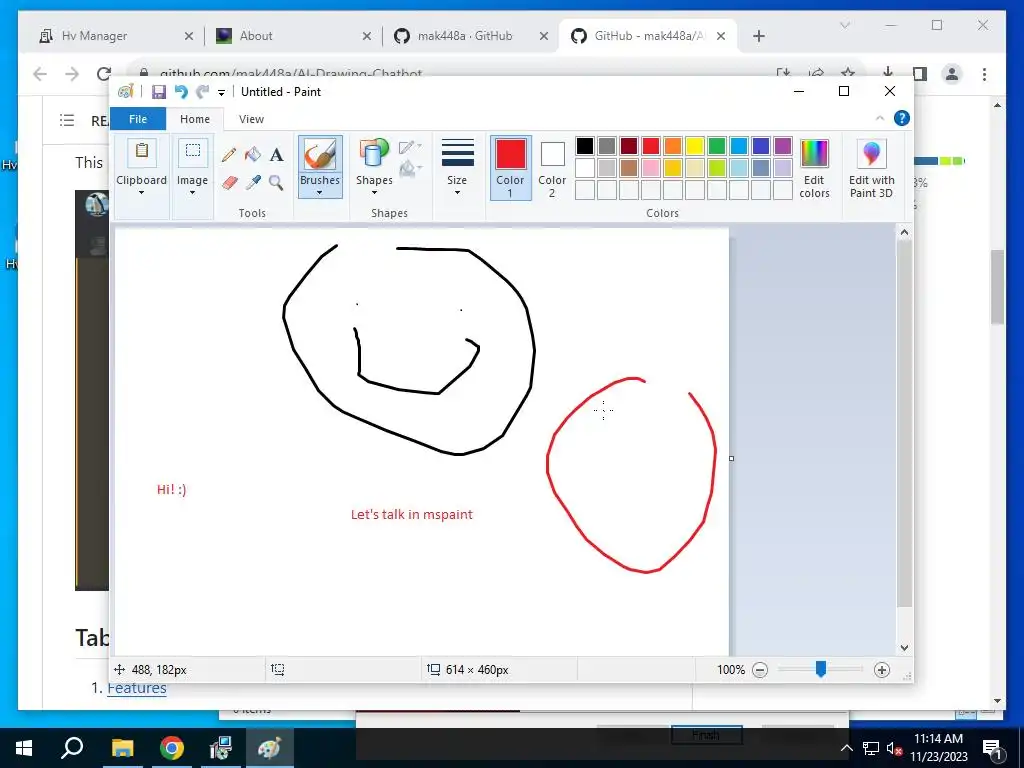Screen dimensions: 1024x768
Task: Pick the purple color swatch
Action: click(x=782, y=146)
